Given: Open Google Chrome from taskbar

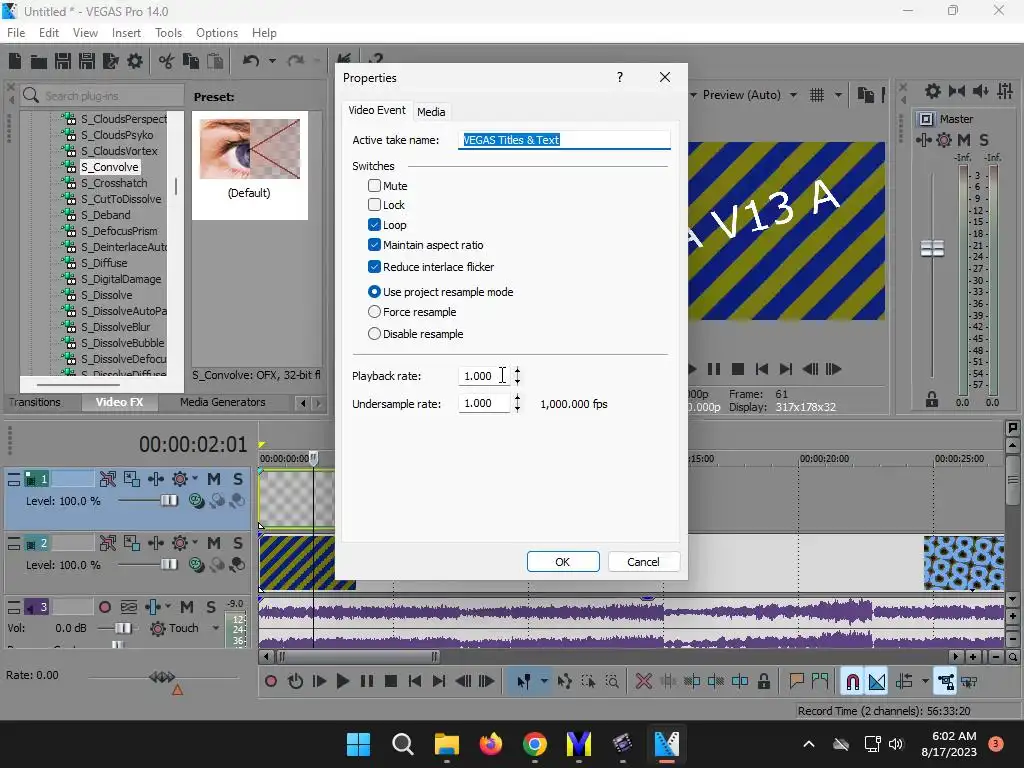Looking at the screenshot, I should coord(535,744).
